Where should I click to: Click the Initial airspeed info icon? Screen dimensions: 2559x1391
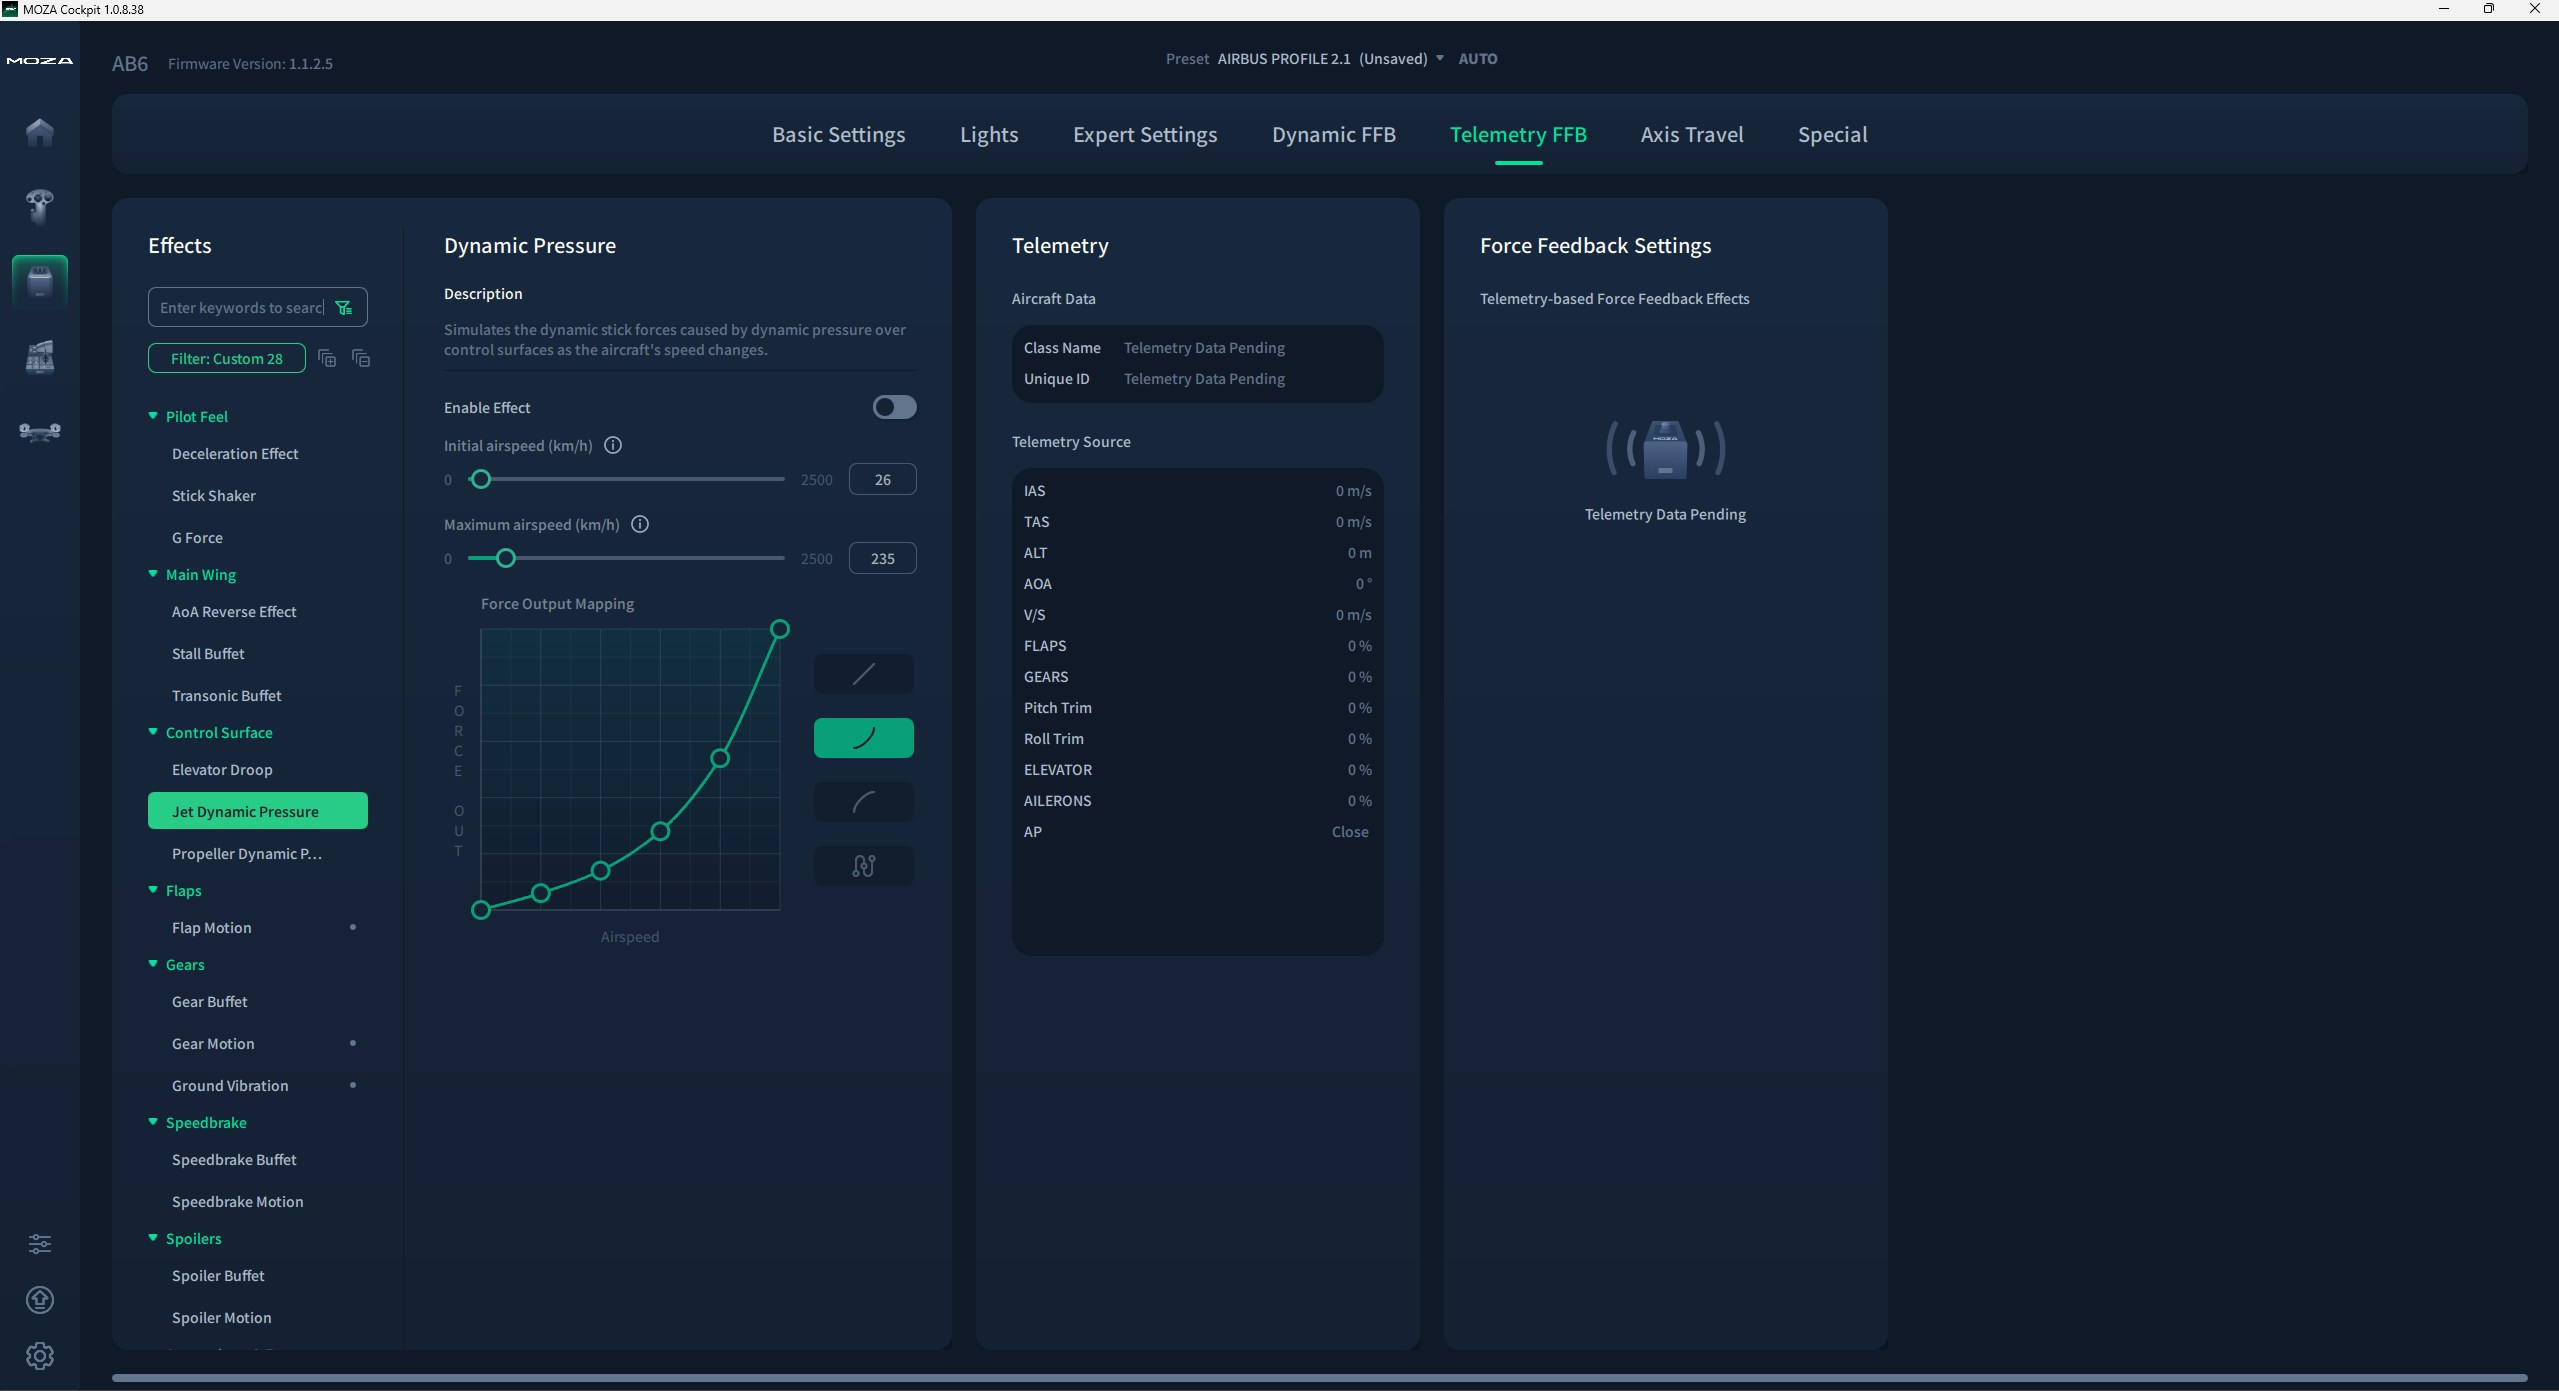coord(613,446)
